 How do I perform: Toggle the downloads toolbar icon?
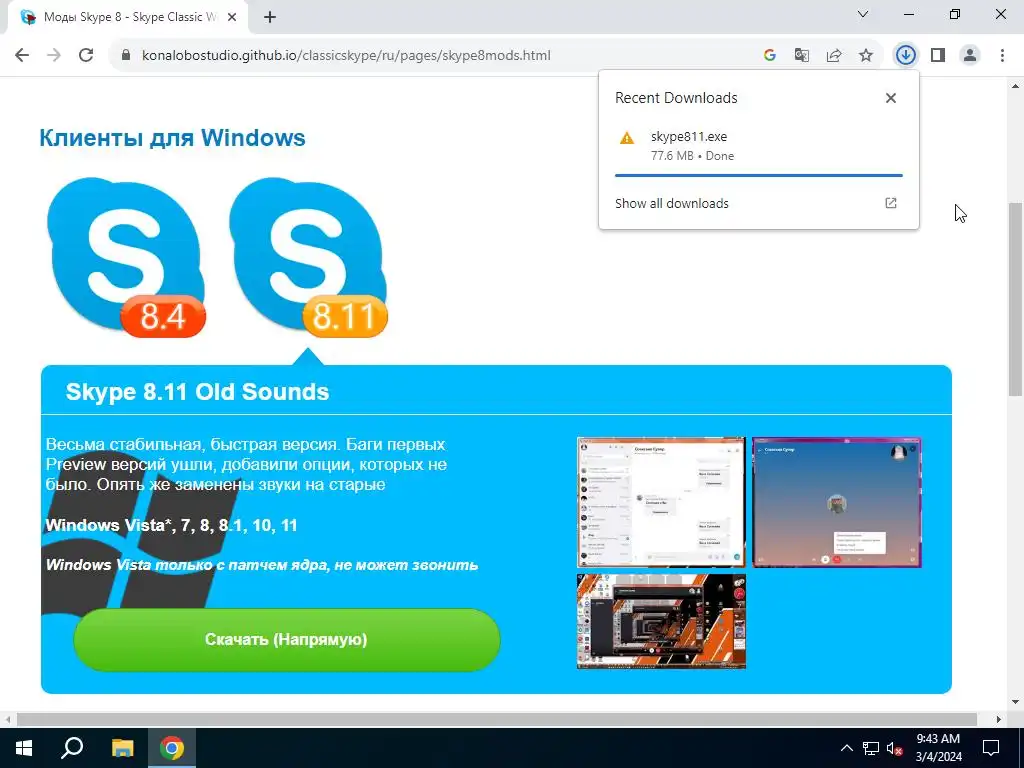pyautogui.click(x=905, y=56)
